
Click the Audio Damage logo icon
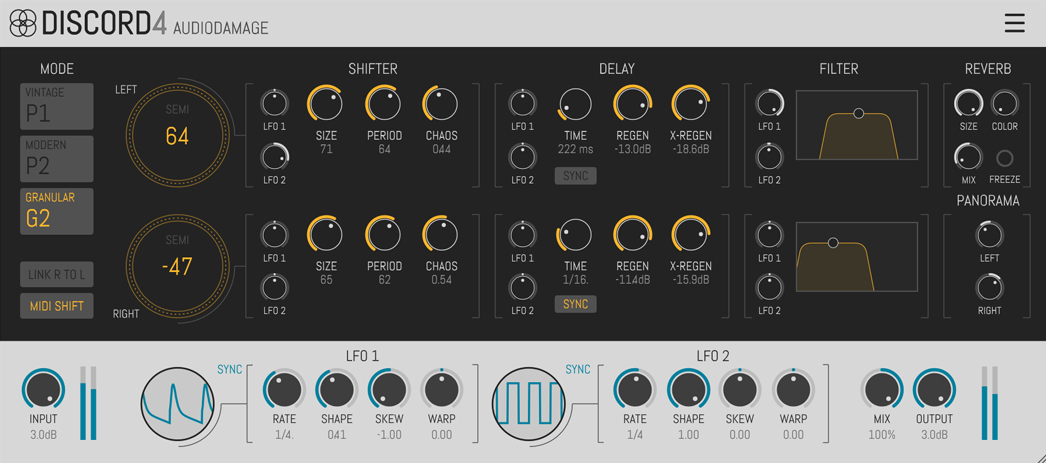(23, 23)
